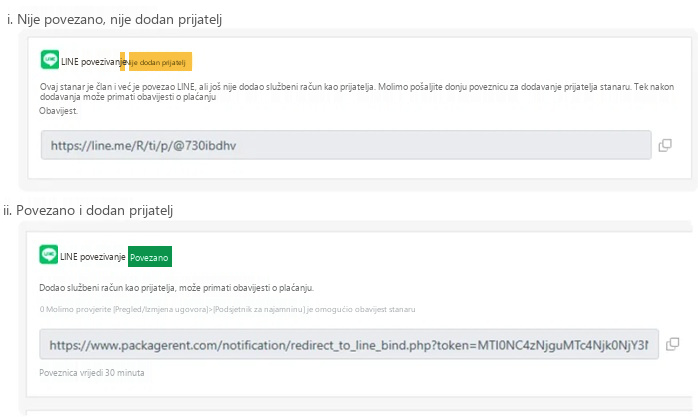This screenshot has height=417, width=698.
Task: Click the LINE logo in second card
Action: click(49, 255)
